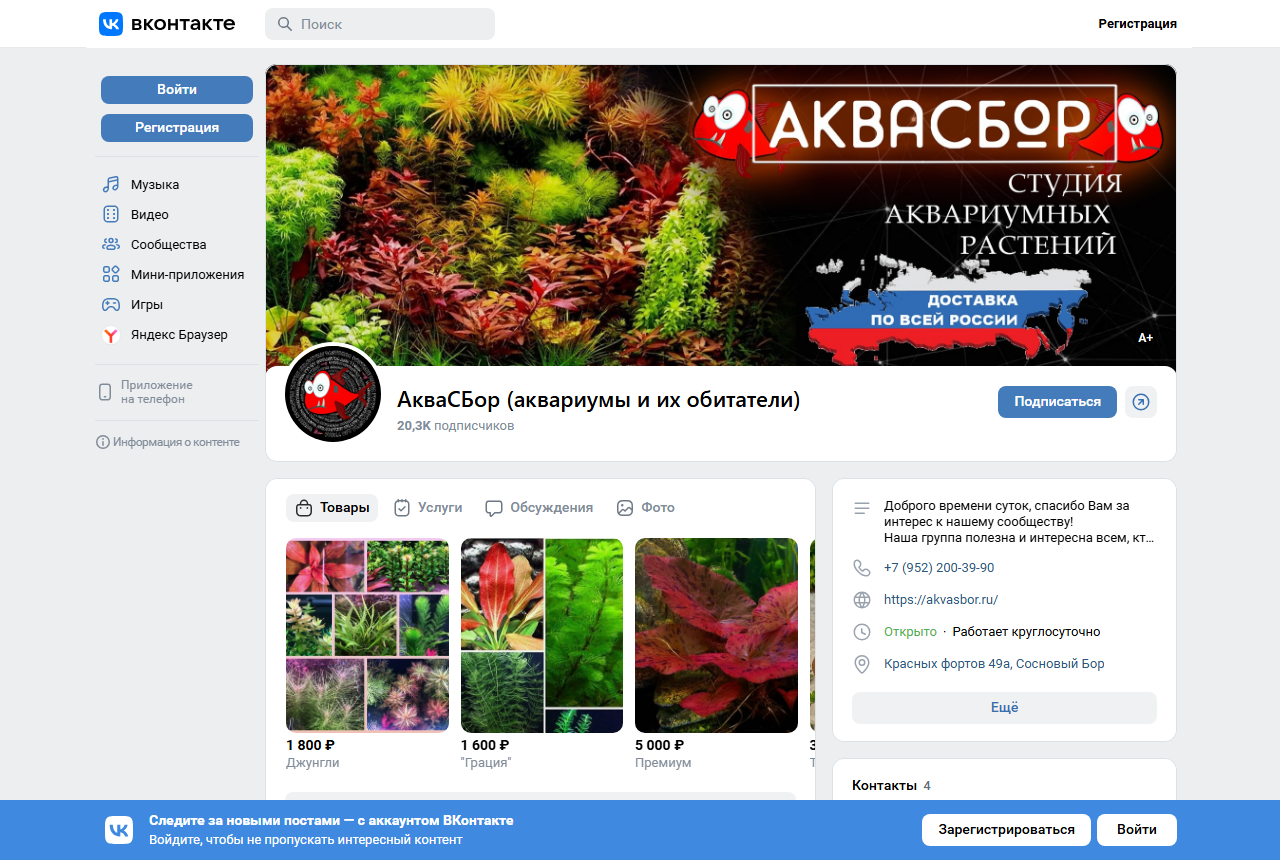
Task: Open the Премиум product thumbnail
Action: click(x=716, y=635)
